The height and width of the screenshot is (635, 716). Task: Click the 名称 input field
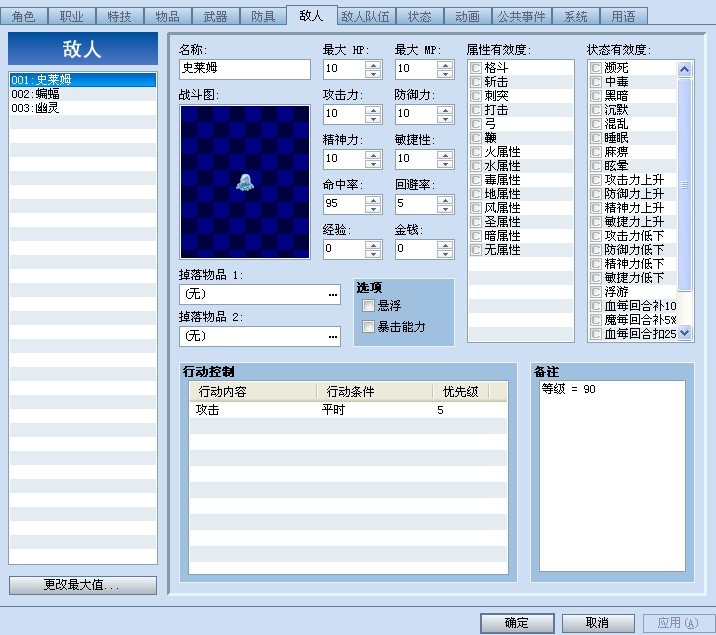245,69
